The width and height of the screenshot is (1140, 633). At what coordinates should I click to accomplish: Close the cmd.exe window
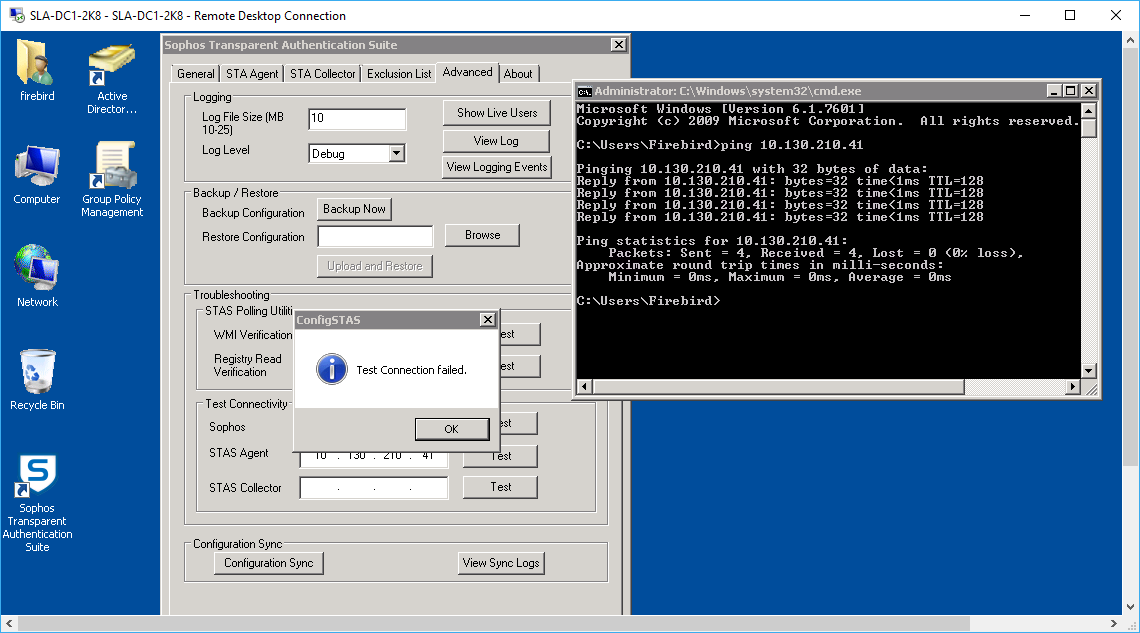point(1088,91)
